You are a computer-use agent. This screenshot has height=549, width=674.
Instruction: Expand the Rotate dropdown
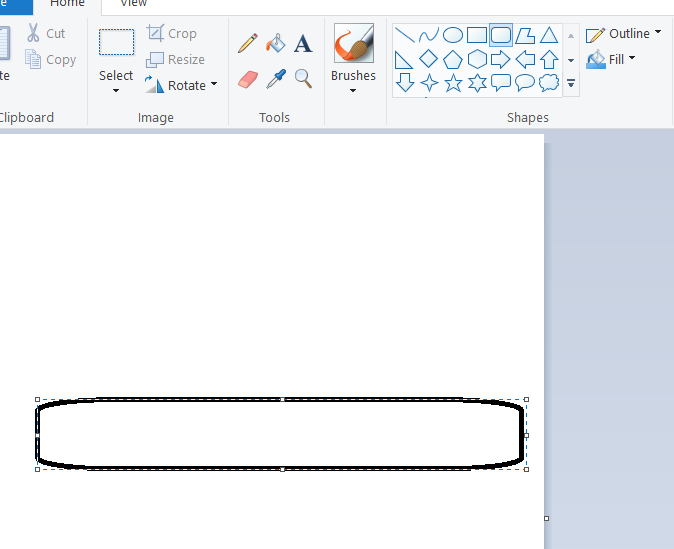[214, 84]
